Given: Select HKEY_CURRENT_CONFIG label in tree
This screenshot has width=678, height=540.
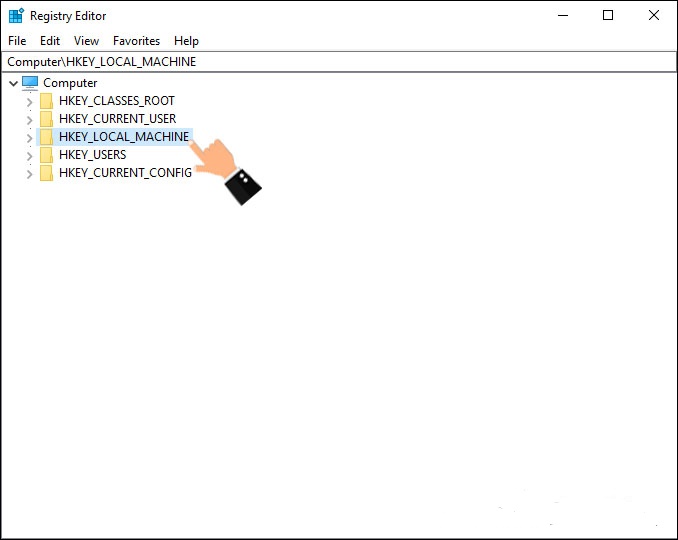Looking at the screenshot, I should (x=125, y=173).
